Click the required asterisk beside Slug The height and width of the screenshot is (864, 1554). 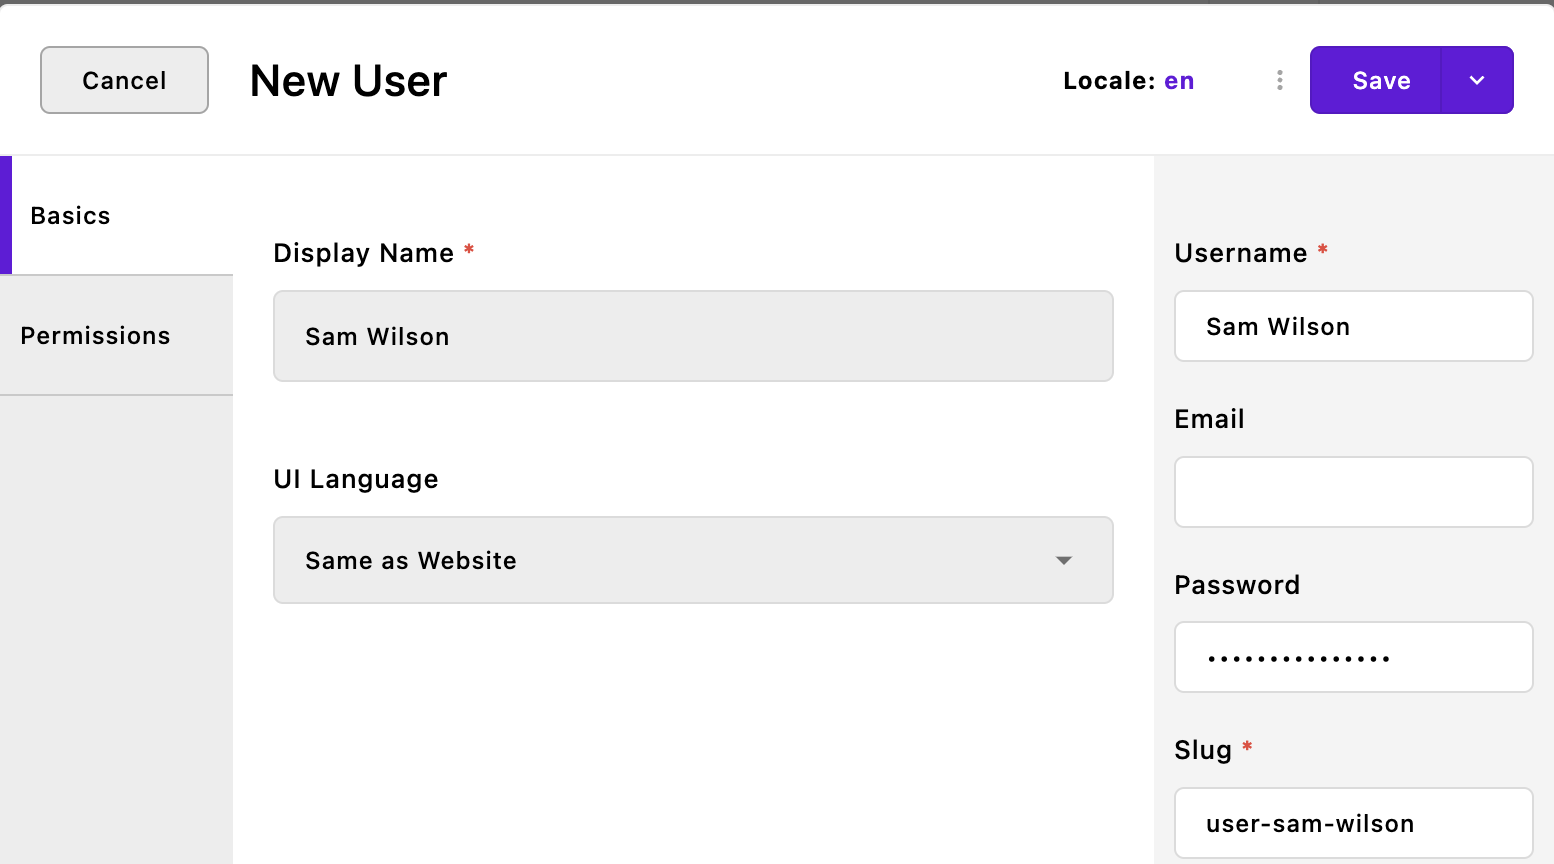coord(1247,748)
